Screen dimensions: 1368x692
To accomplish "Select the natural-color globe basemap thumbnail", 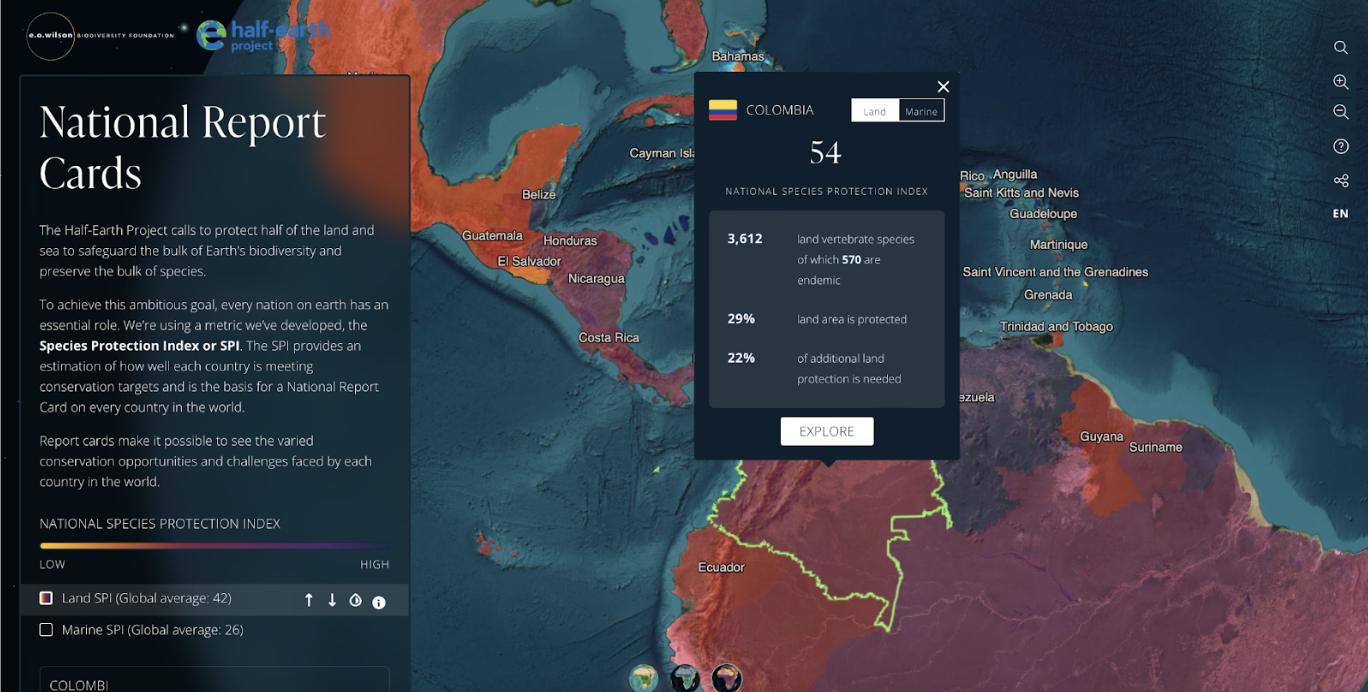I will pos(644,678).
